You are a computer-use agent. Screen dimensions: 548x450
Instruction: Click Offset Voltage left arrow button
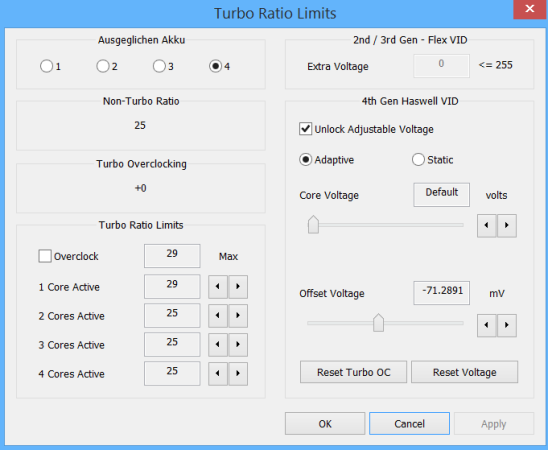(486, 325)
